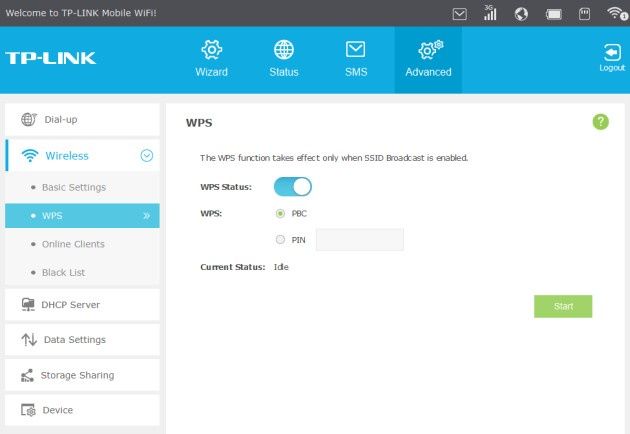Viewport: 630px width, 434px height.
Task: Open the Wizard gear icon
Action: tap(212, 50)
